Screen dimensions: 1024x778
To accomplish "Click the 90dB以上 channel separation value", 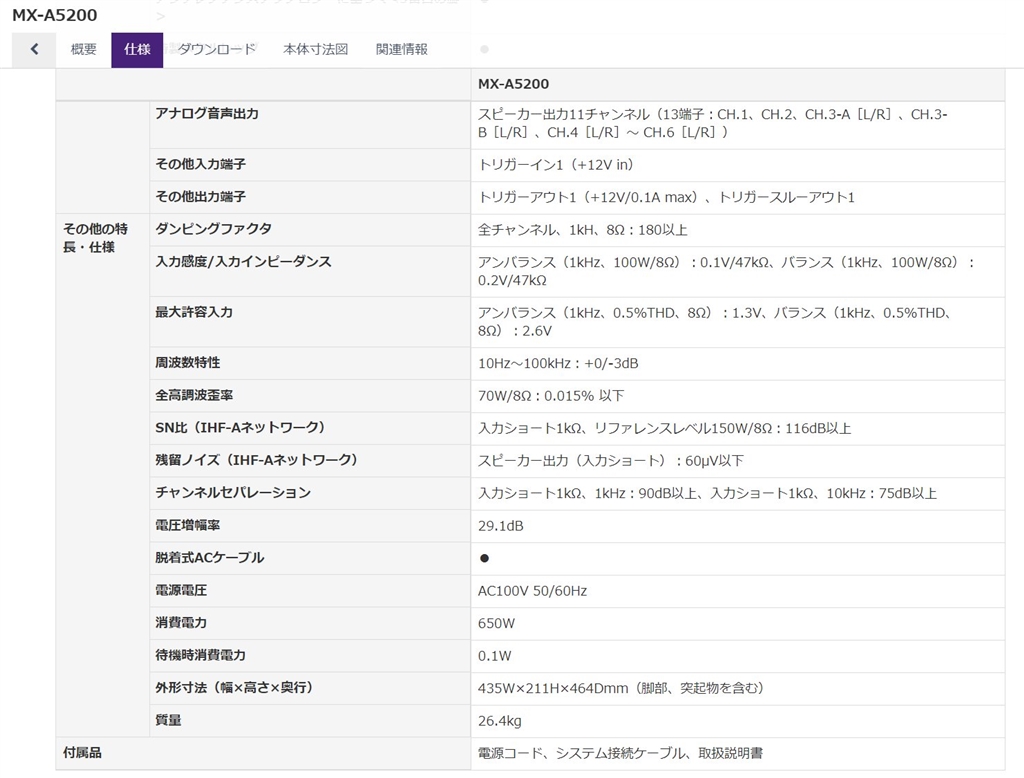I will [x=667, y=493].
